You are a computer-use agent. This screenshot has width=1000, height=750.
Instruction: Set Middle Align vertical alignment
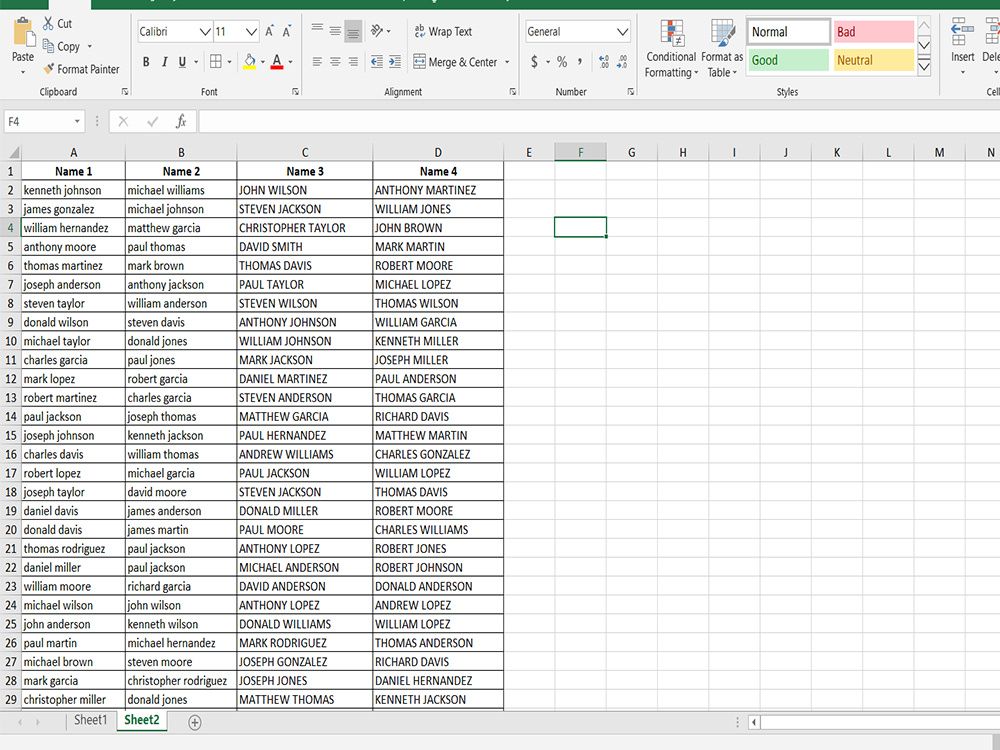click(x=335, y=30)
